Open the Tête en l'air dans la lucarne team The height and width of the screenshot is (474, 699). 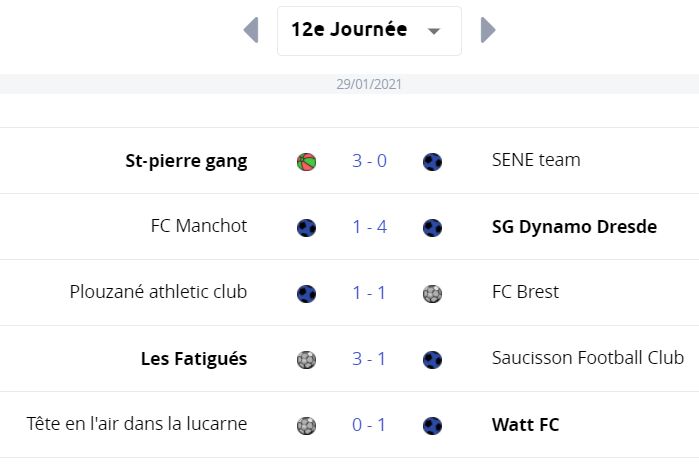137,424
